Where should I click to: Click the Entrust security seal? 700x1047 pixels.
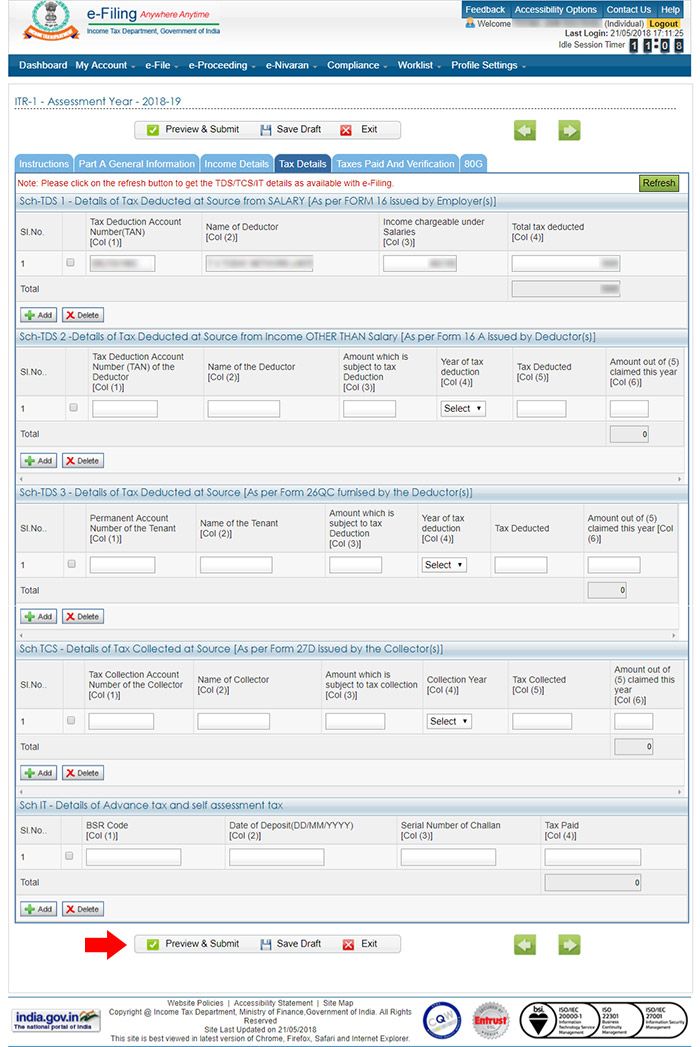pos(491,1020)
